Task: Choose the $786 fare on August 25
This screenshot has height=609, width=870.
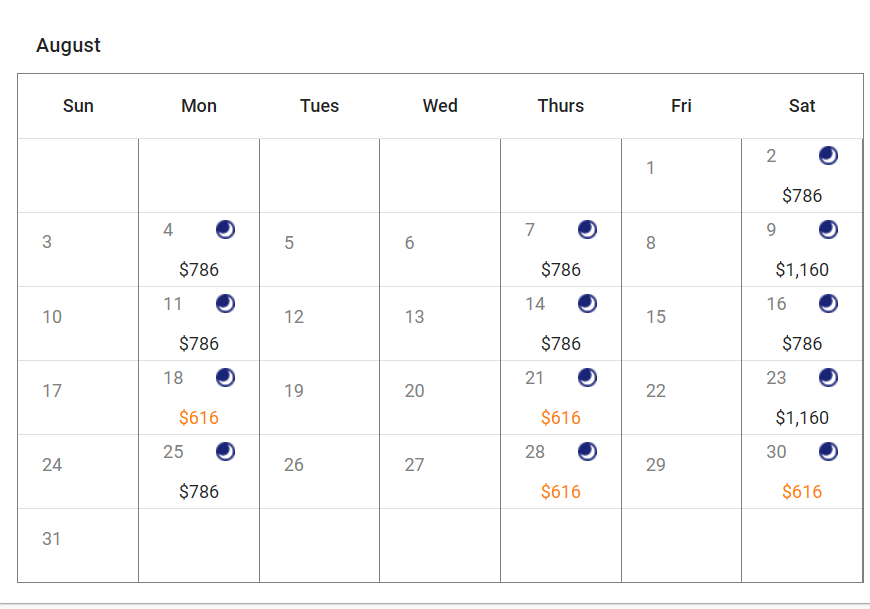Action: point(199,491)
